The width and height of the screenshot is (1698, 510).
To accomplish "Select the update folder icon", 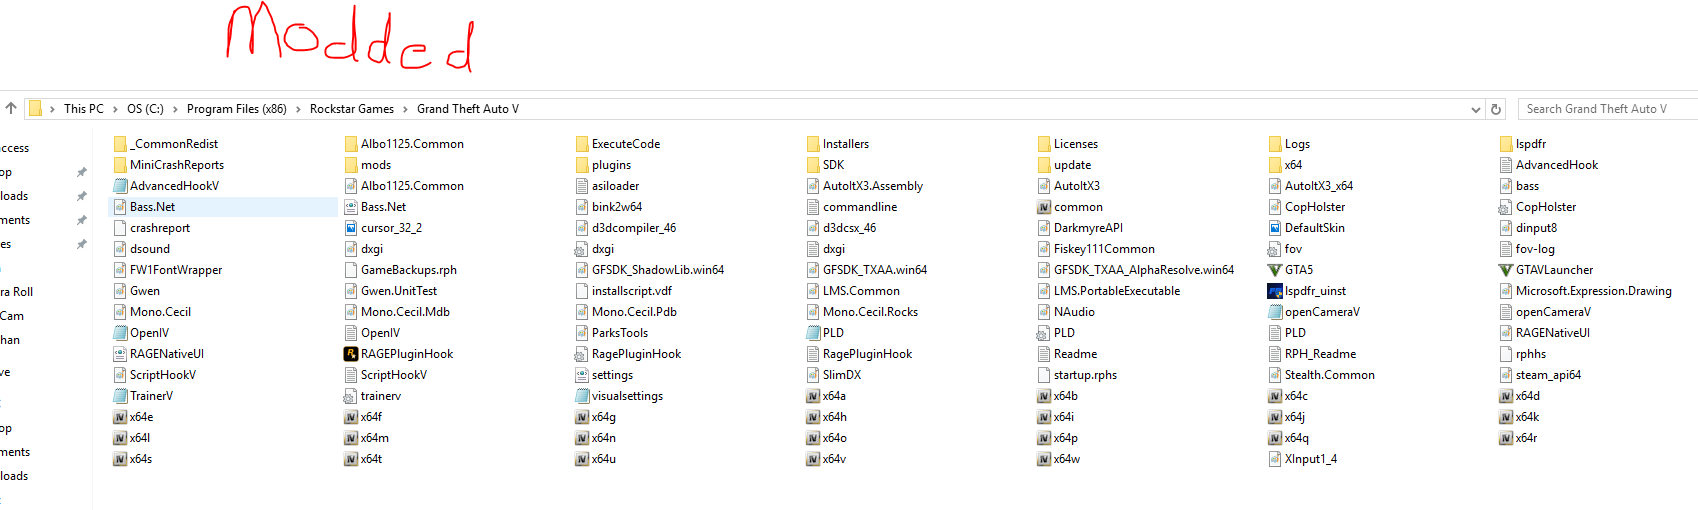I will pos(1044,165).
